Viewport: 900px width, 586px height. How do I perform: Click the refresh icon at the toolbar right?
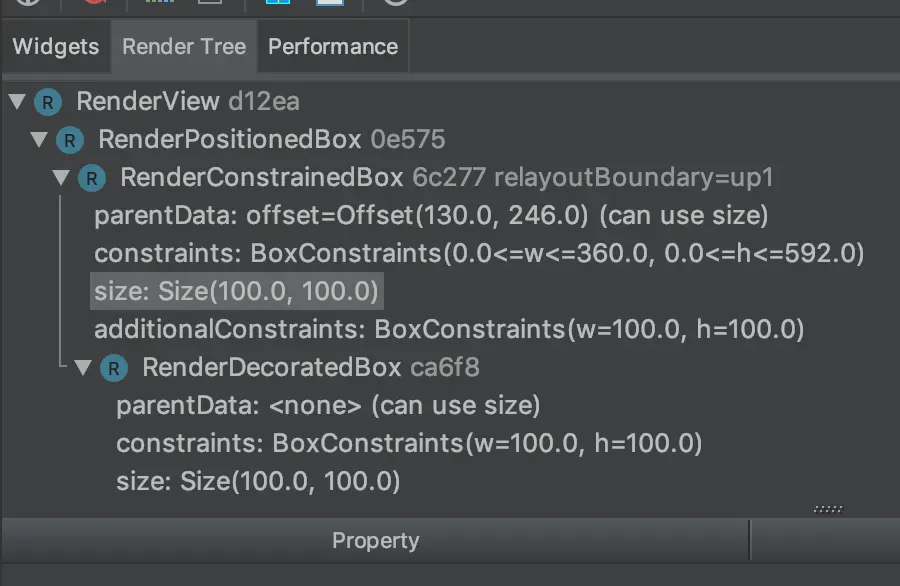[393, 5]
